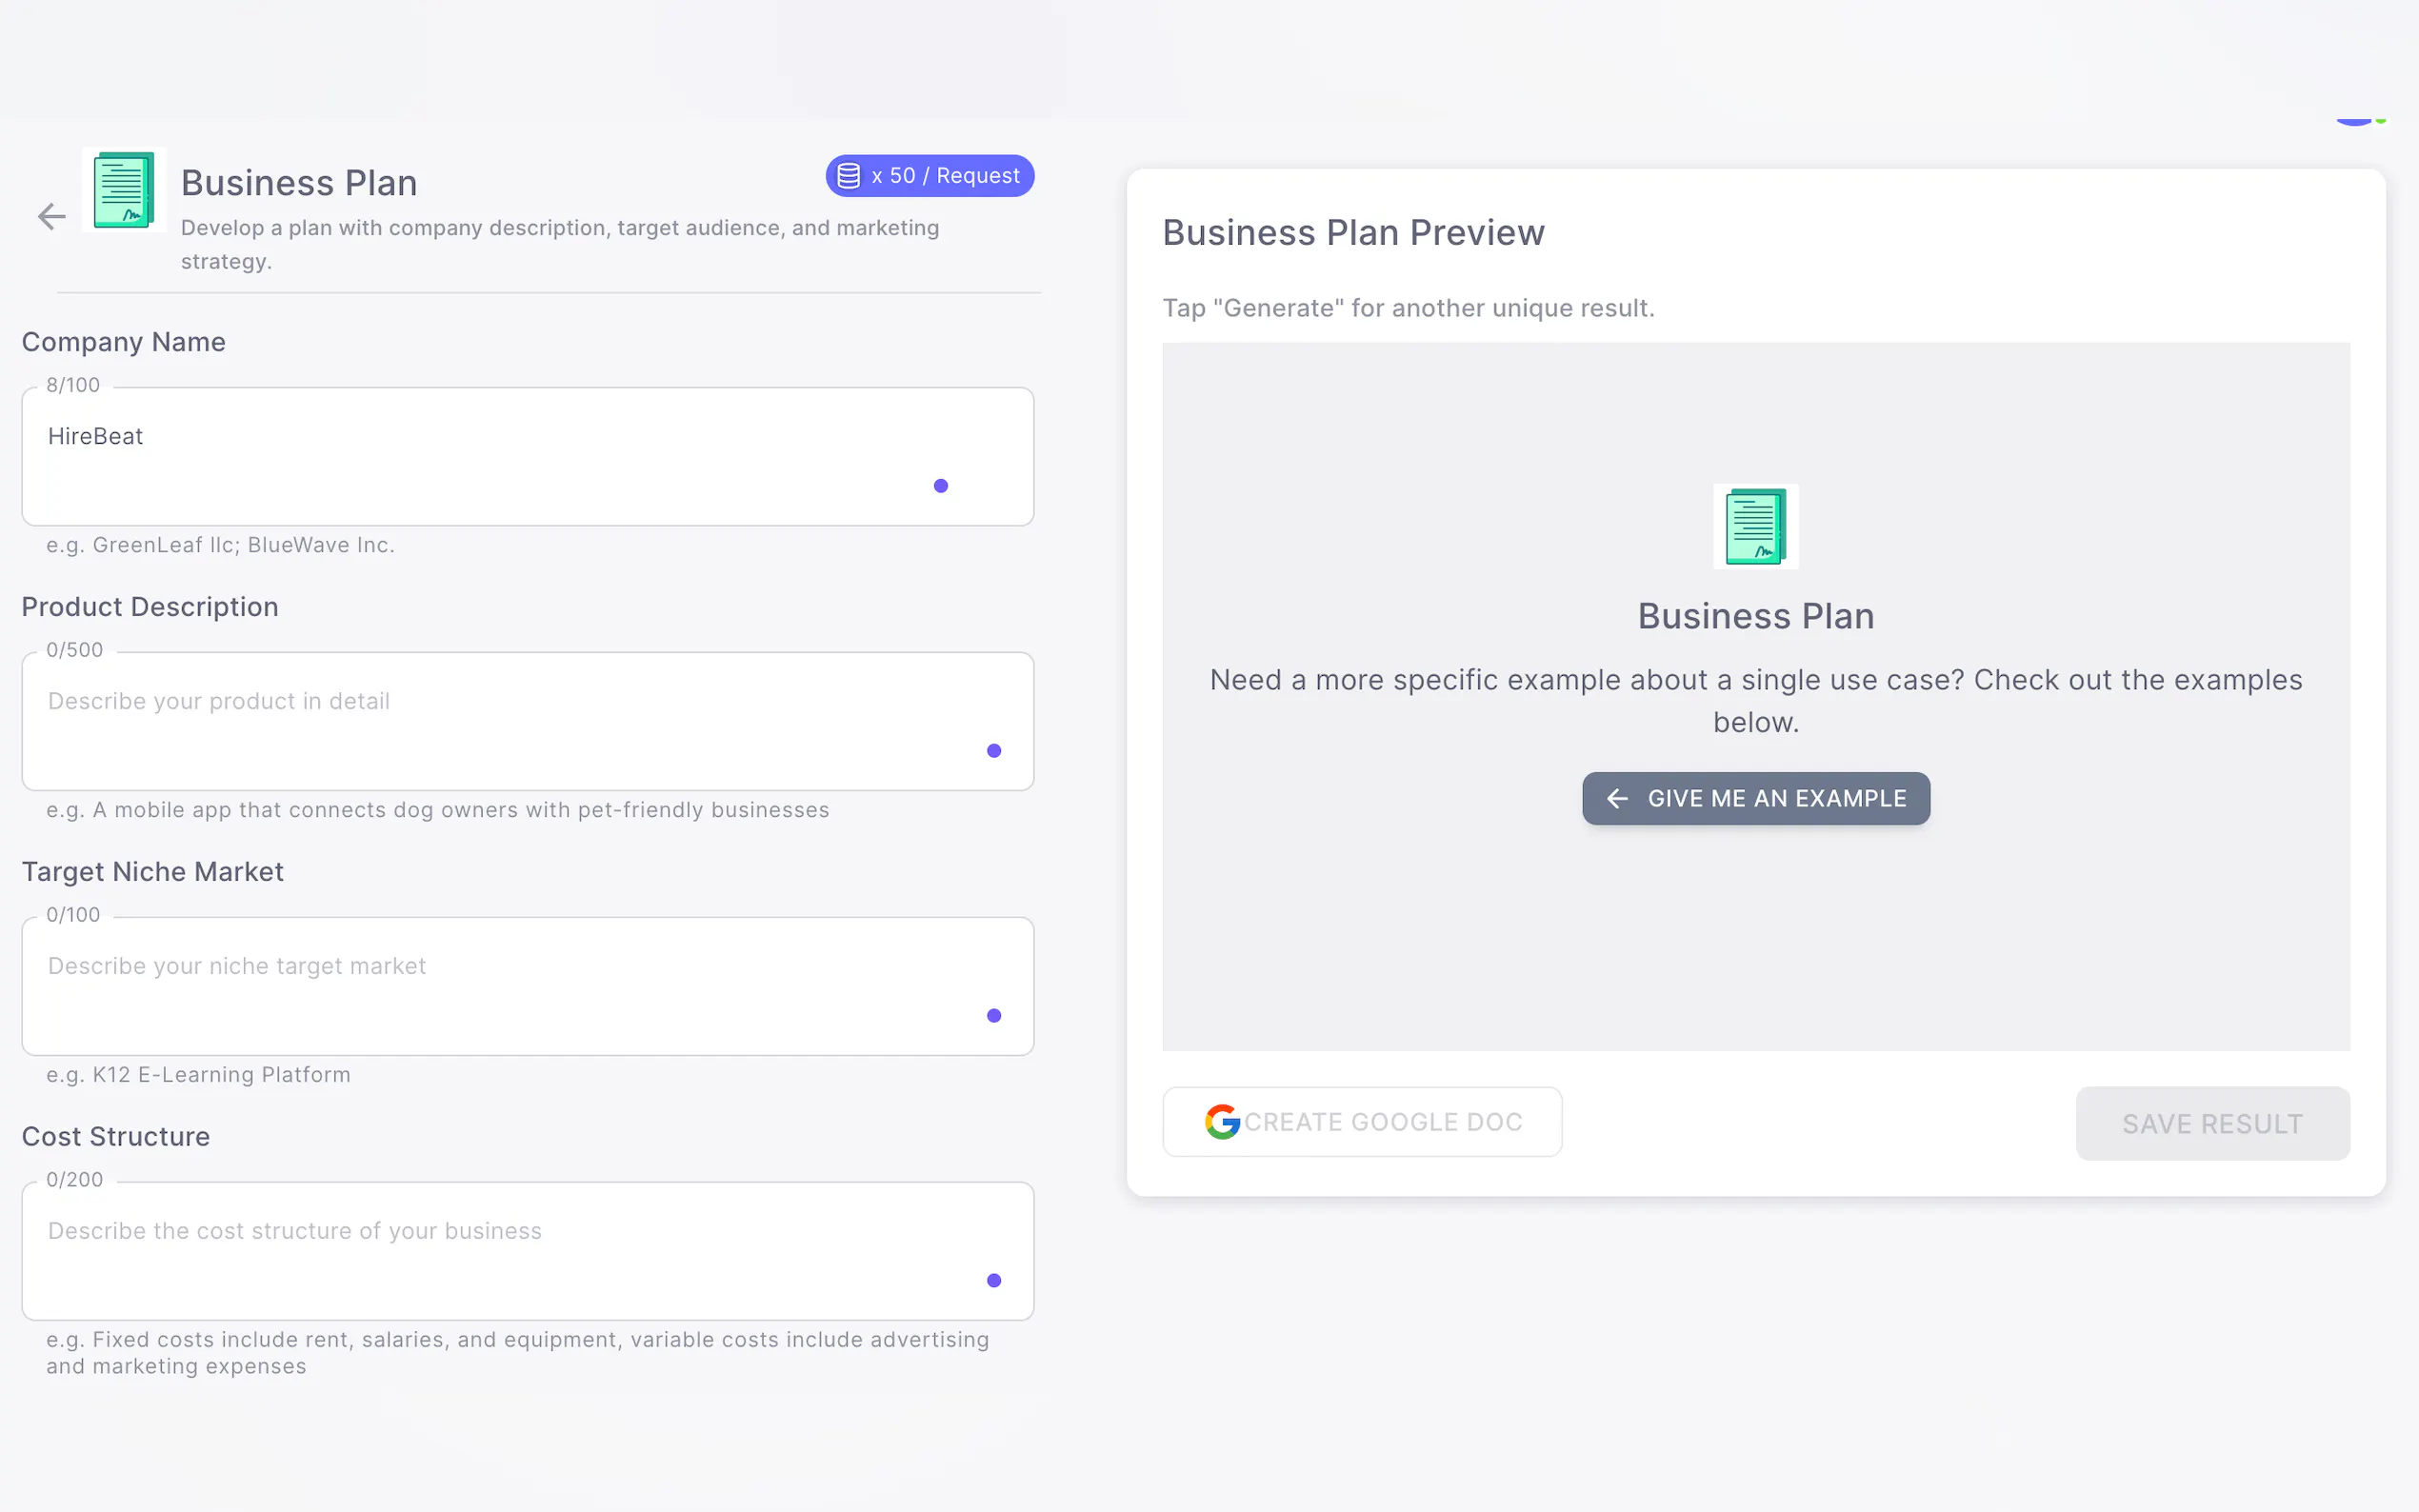Click the Business Plan Preview heading
The image size is (2419, 1512).
tap(1353, 232)
